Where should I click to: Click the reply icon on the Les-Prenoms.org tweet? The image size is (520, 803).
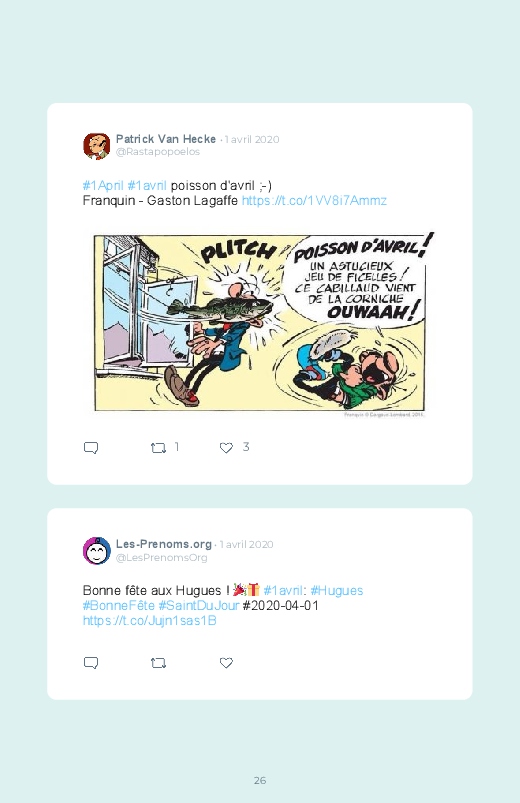point(91,663)
